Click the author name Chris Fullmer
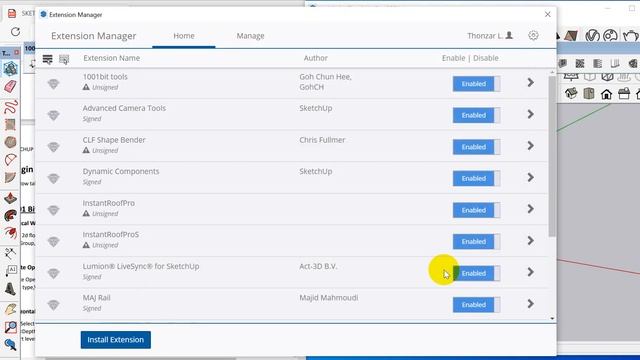Screen dimensions: 640x360 [x=322, y=140]
